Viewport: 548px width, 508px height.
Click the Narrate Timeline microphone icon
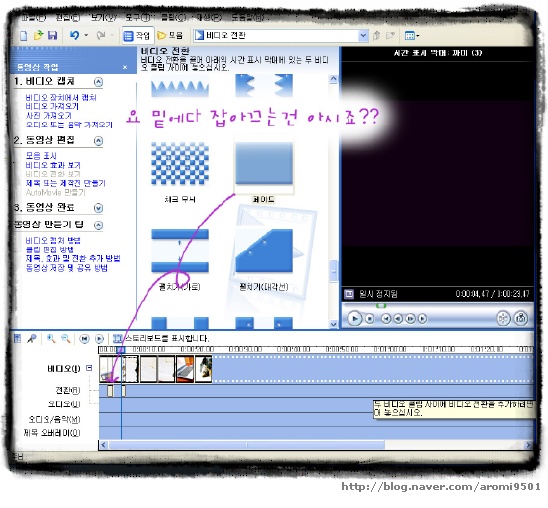point(32,339)
